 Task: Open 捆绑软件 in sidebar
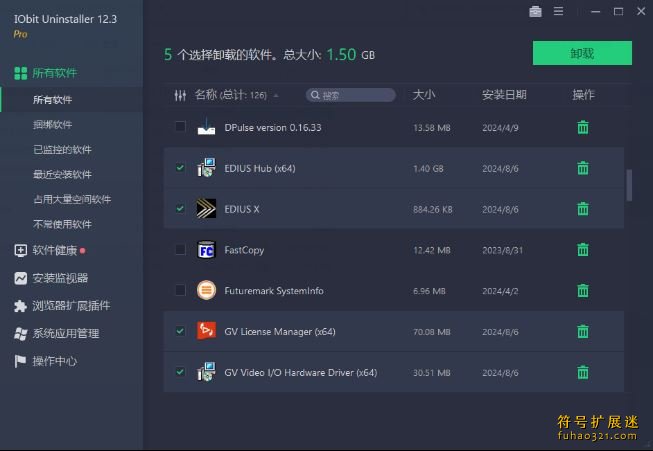[x=52, y=125]
